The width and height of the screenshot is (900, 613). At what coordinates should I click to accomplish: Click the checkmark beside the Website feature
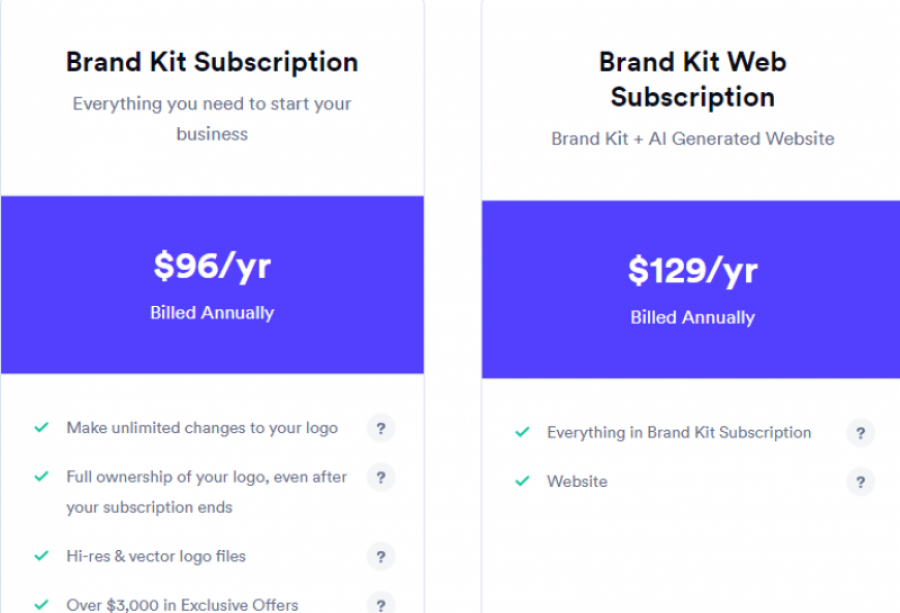(521, 481)
